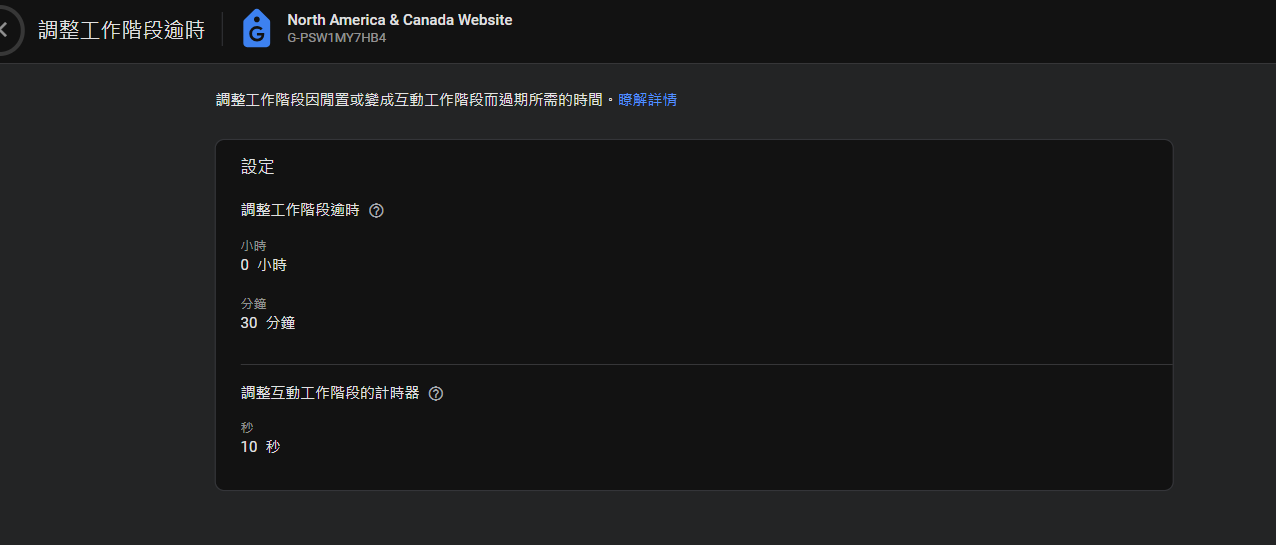Click the tag ID G-PSW1MY7HB4
The height and width of the screenshot is (545, 1276).
[336, 38]
